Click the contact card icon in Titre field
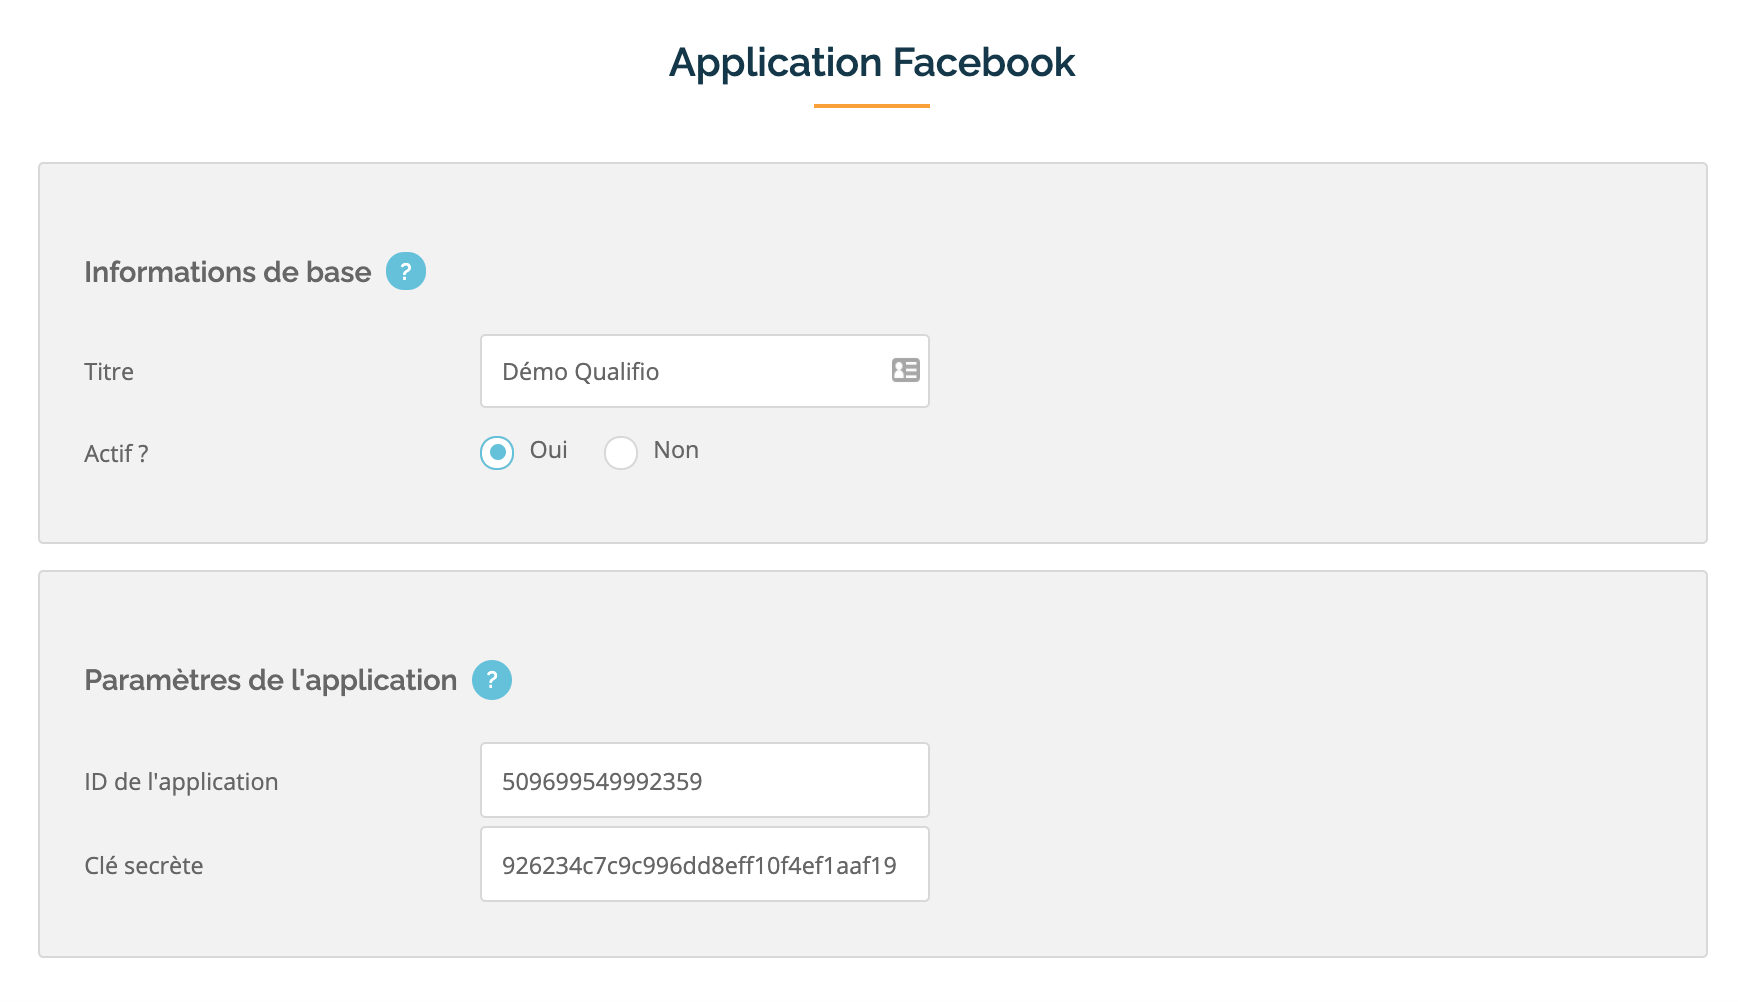The image size is (1738, 1002). pyautogui.click(x=906, y=370)
